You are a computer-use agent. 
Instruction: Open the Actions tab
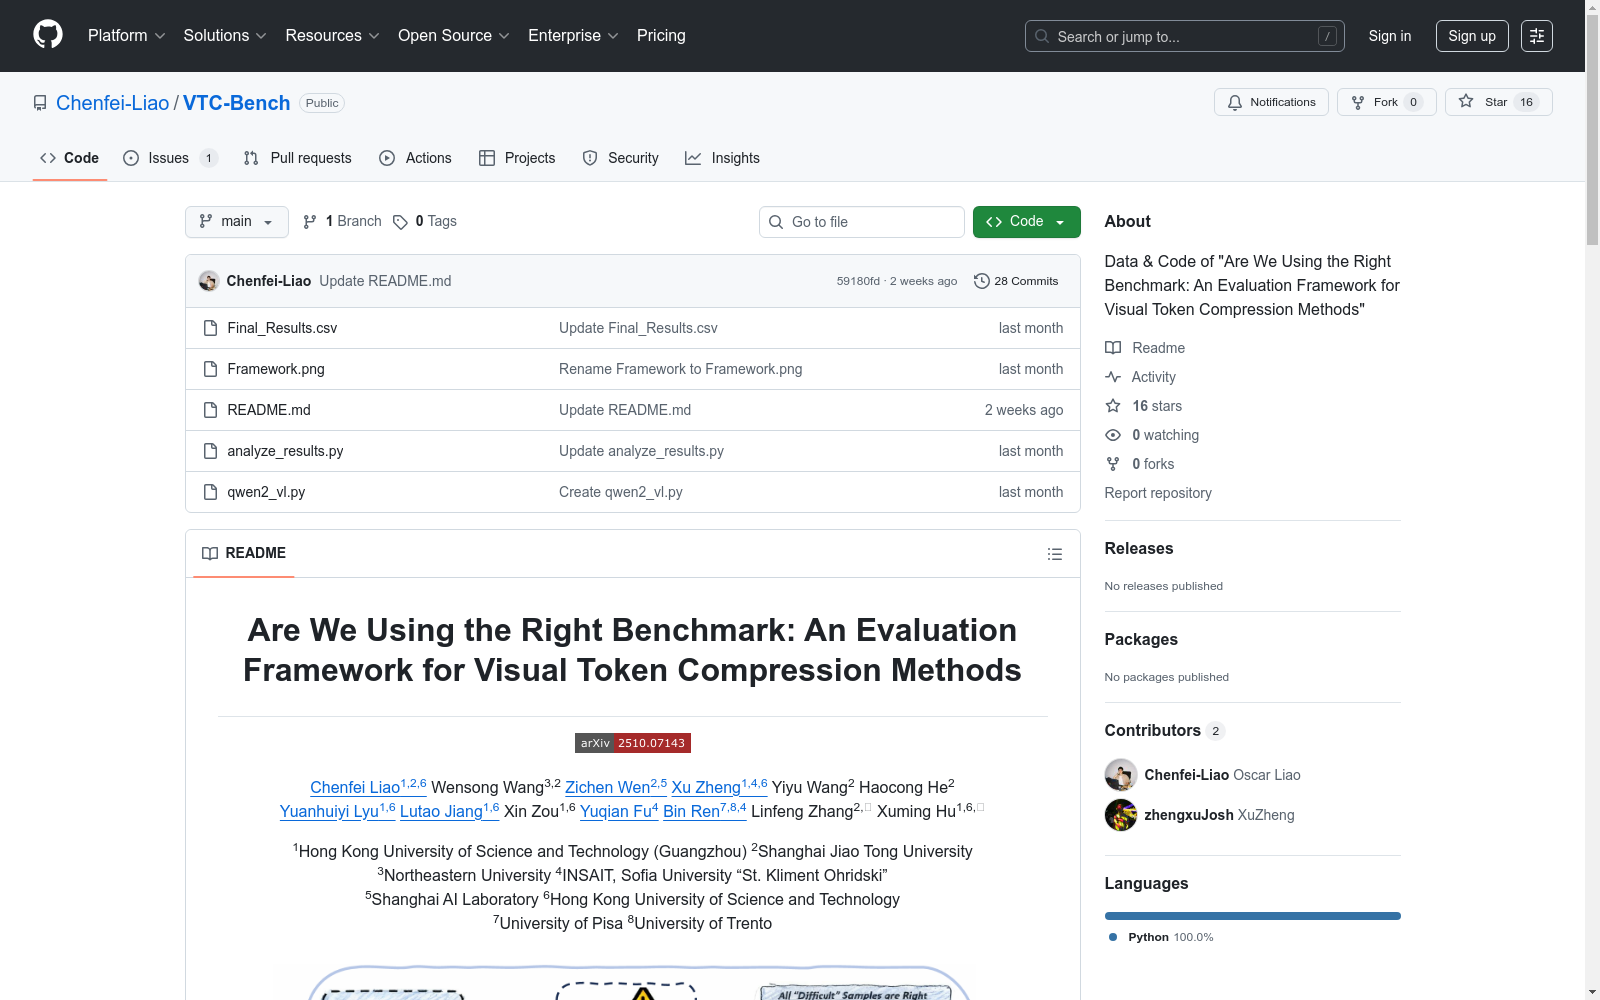[x=416, y=158]
